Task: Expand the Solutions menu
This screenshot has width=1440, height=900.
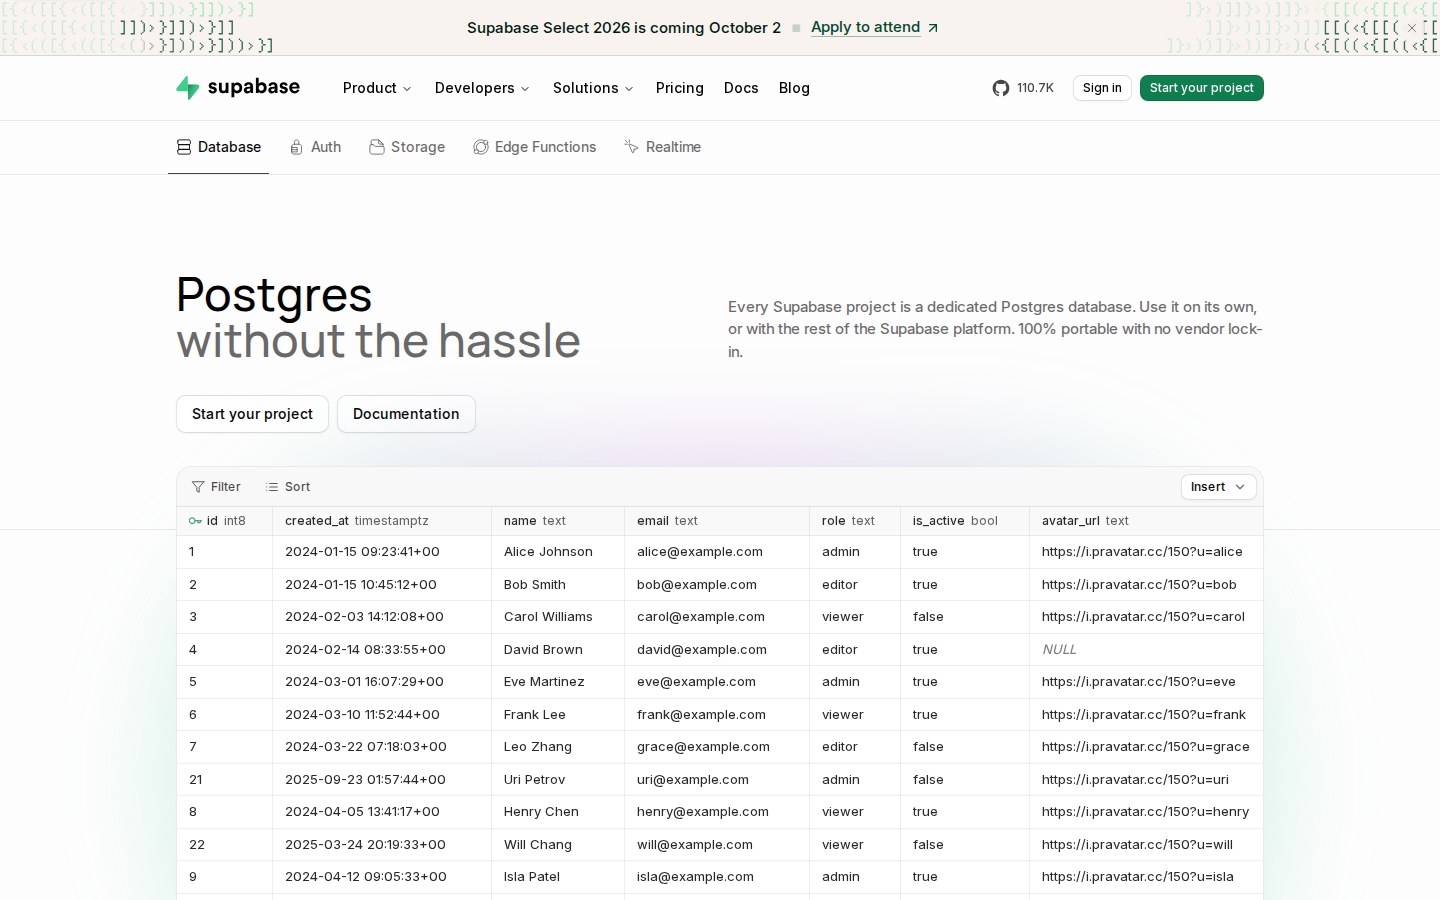Action: point(593,88)
